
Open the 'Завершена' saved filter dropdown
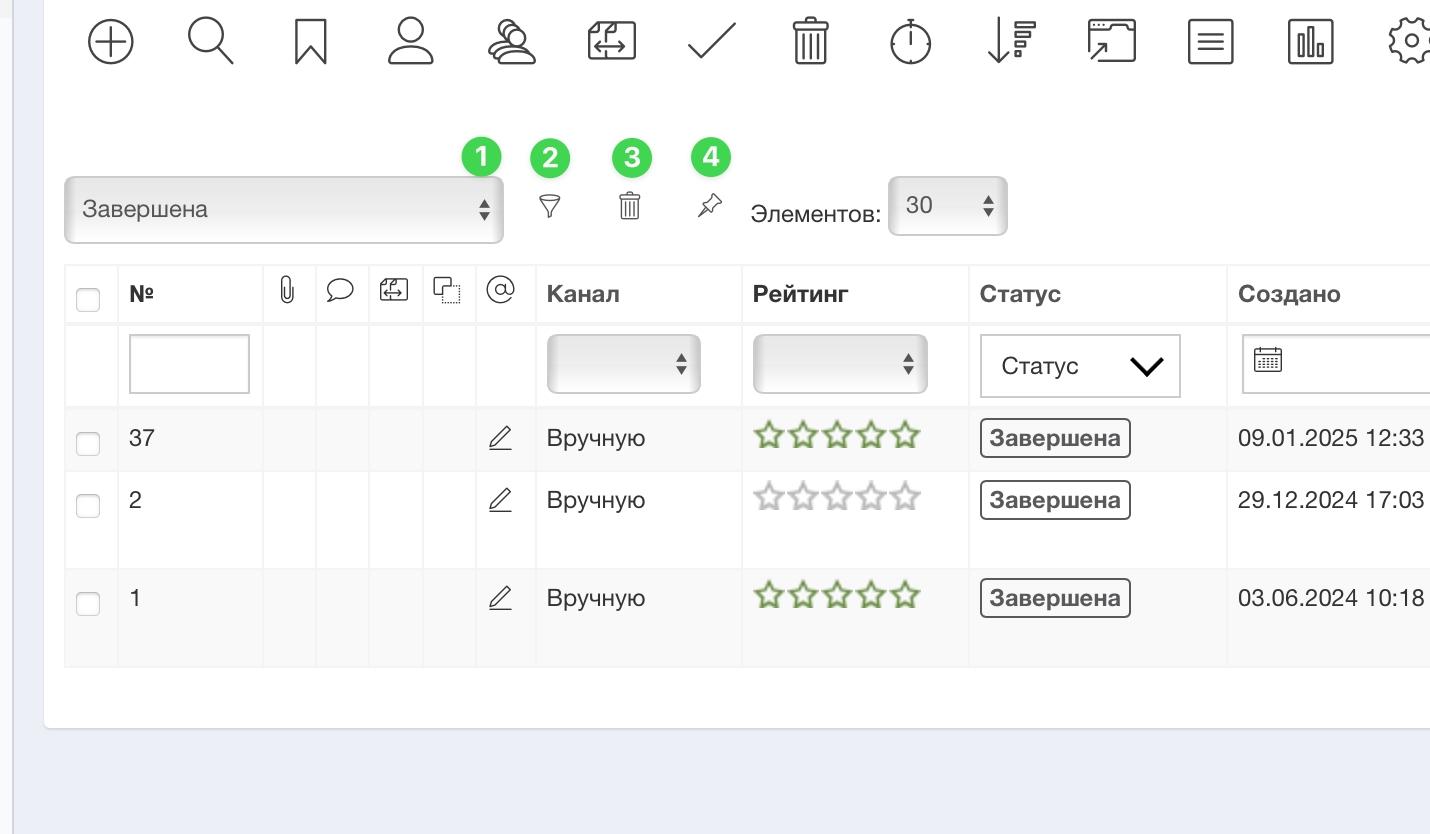pyautogui.click(x=283, y=210)
